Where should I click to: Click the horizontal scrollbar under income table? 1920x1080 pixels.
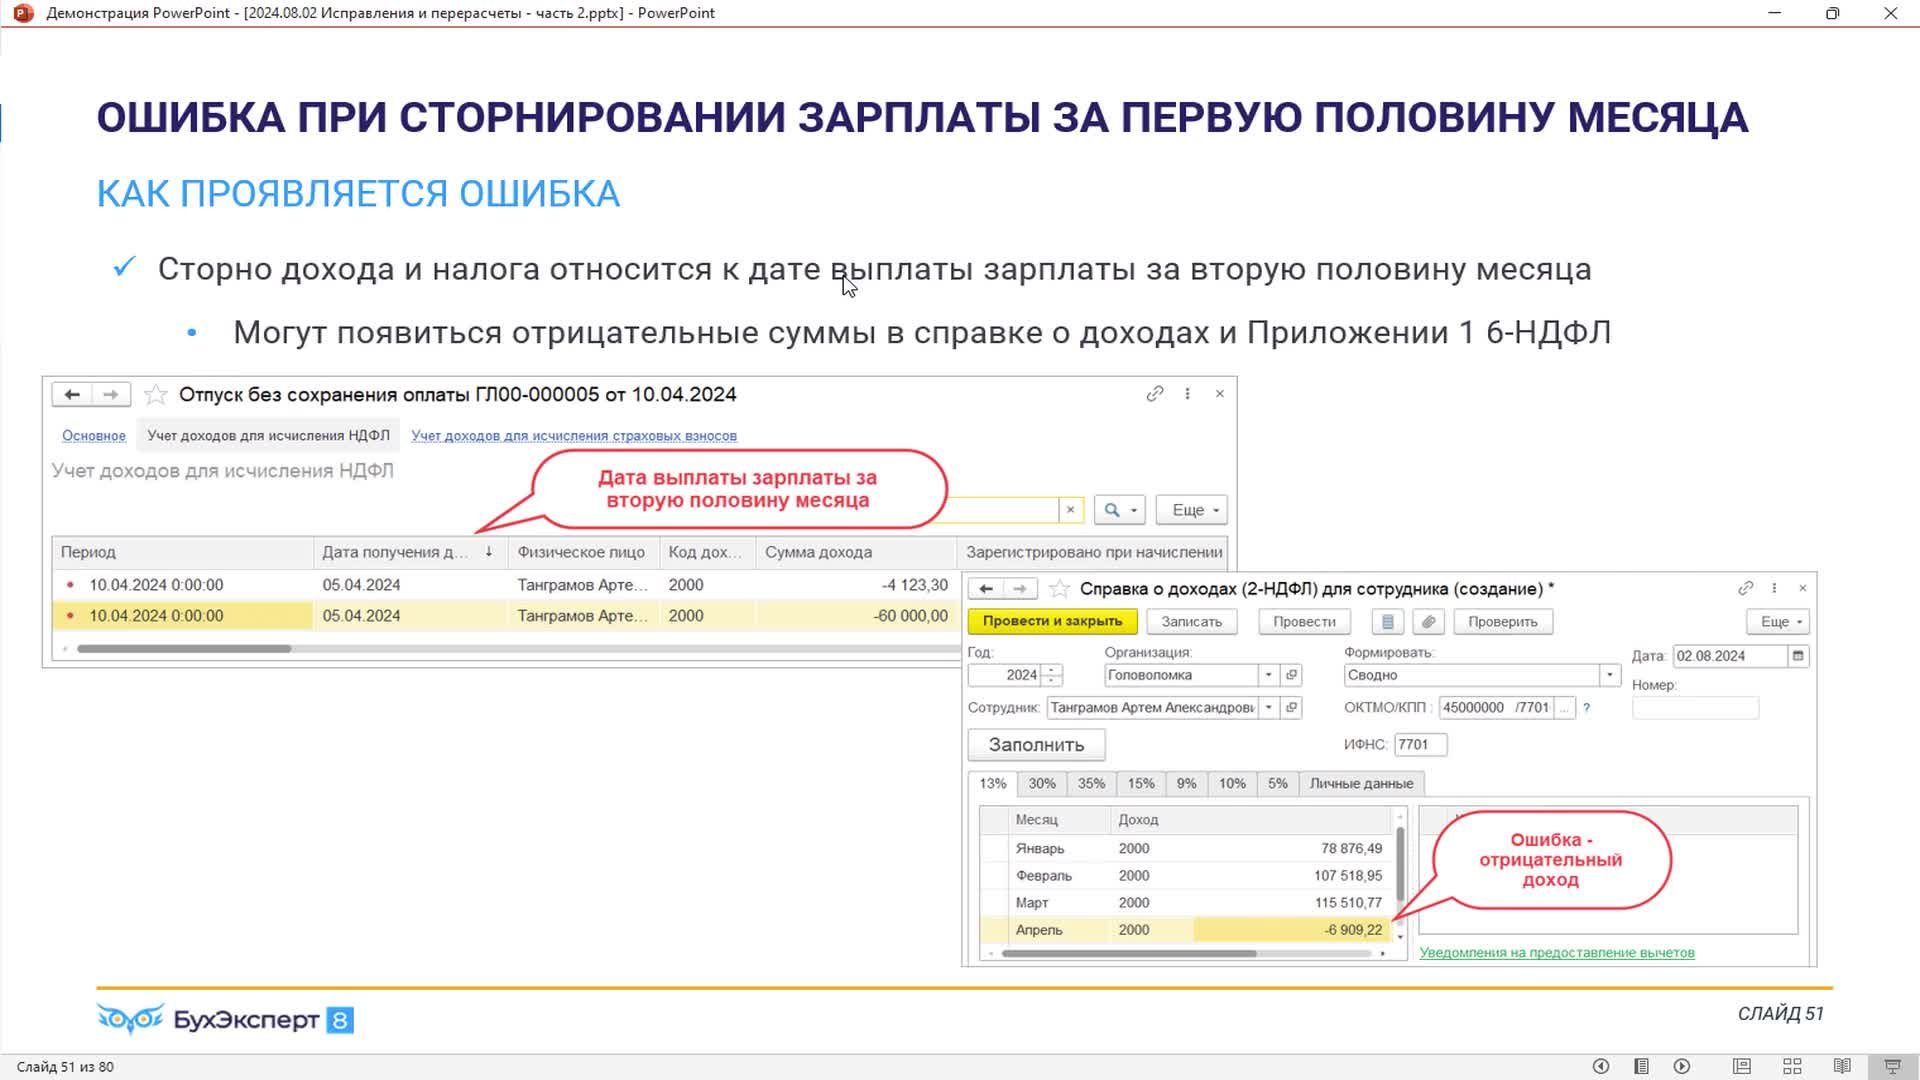tap(1128, 954)
